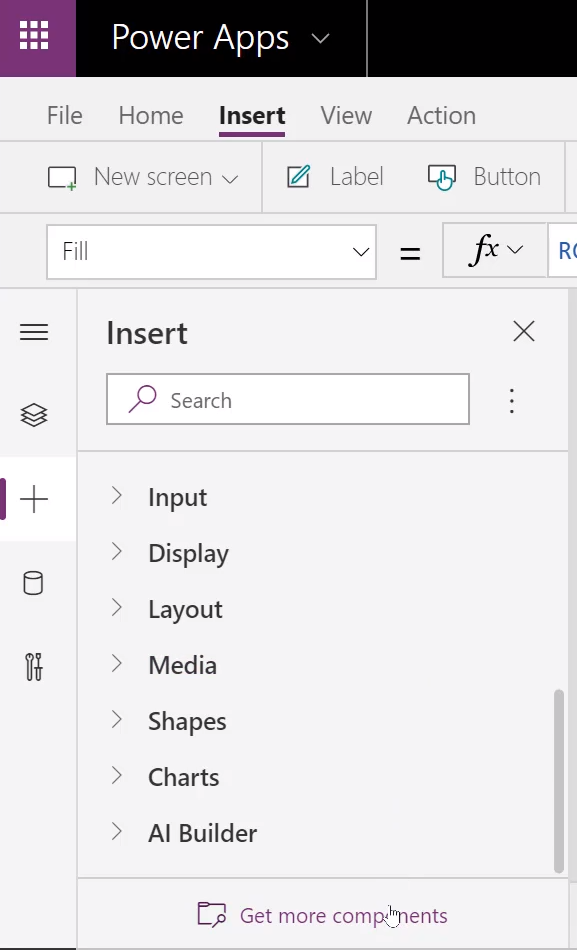Insert a Button from the ribbon

pos(484,177)
